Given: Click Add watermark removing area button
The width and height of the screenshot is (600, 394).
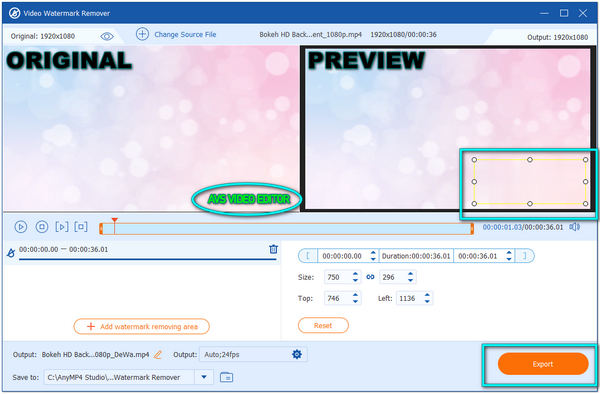Looking at the screenshot, I should pyautogui.click(x=142, y=326).
